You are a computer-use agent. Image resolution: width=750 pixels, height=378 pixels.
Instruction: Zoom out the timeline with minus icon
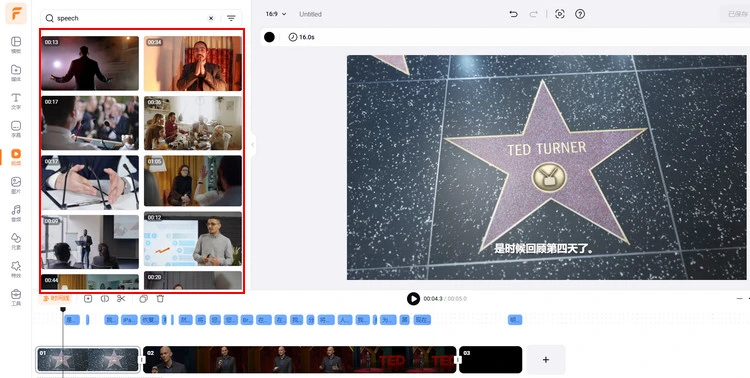tap(739, 298)
